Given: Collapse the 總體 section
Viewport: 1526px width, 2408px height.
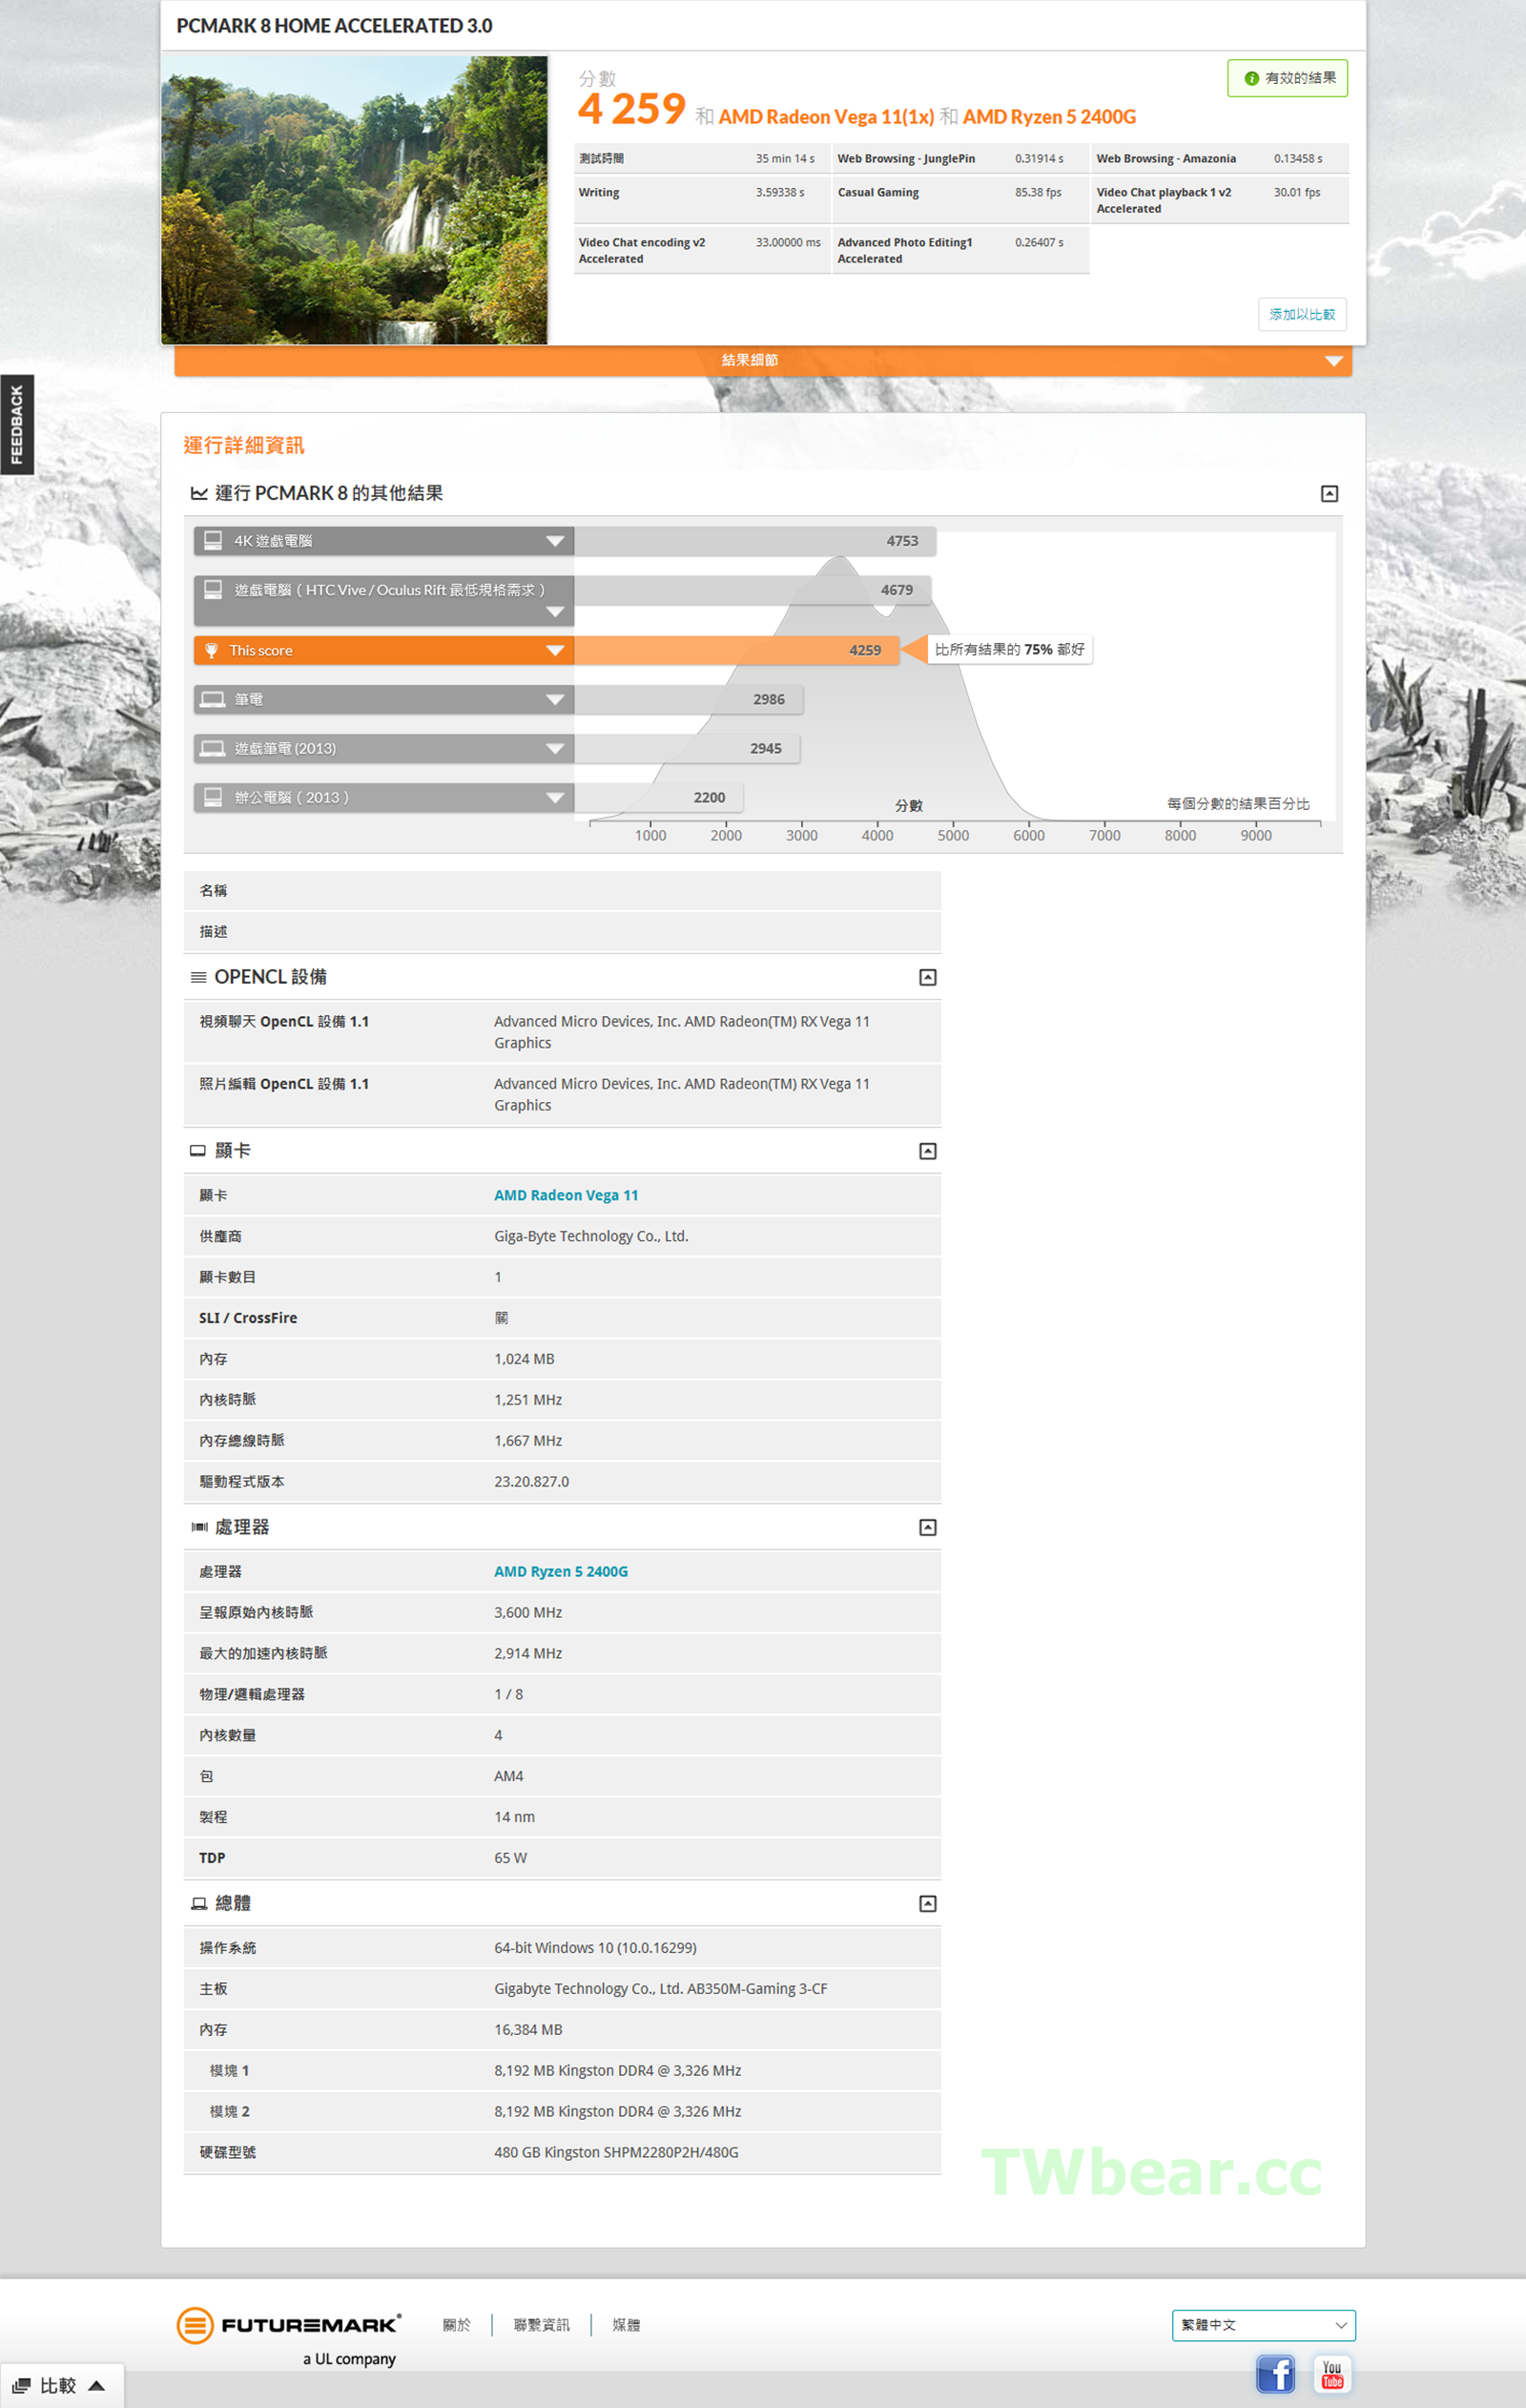Looking at the screenshot, I should (927, 1903).
